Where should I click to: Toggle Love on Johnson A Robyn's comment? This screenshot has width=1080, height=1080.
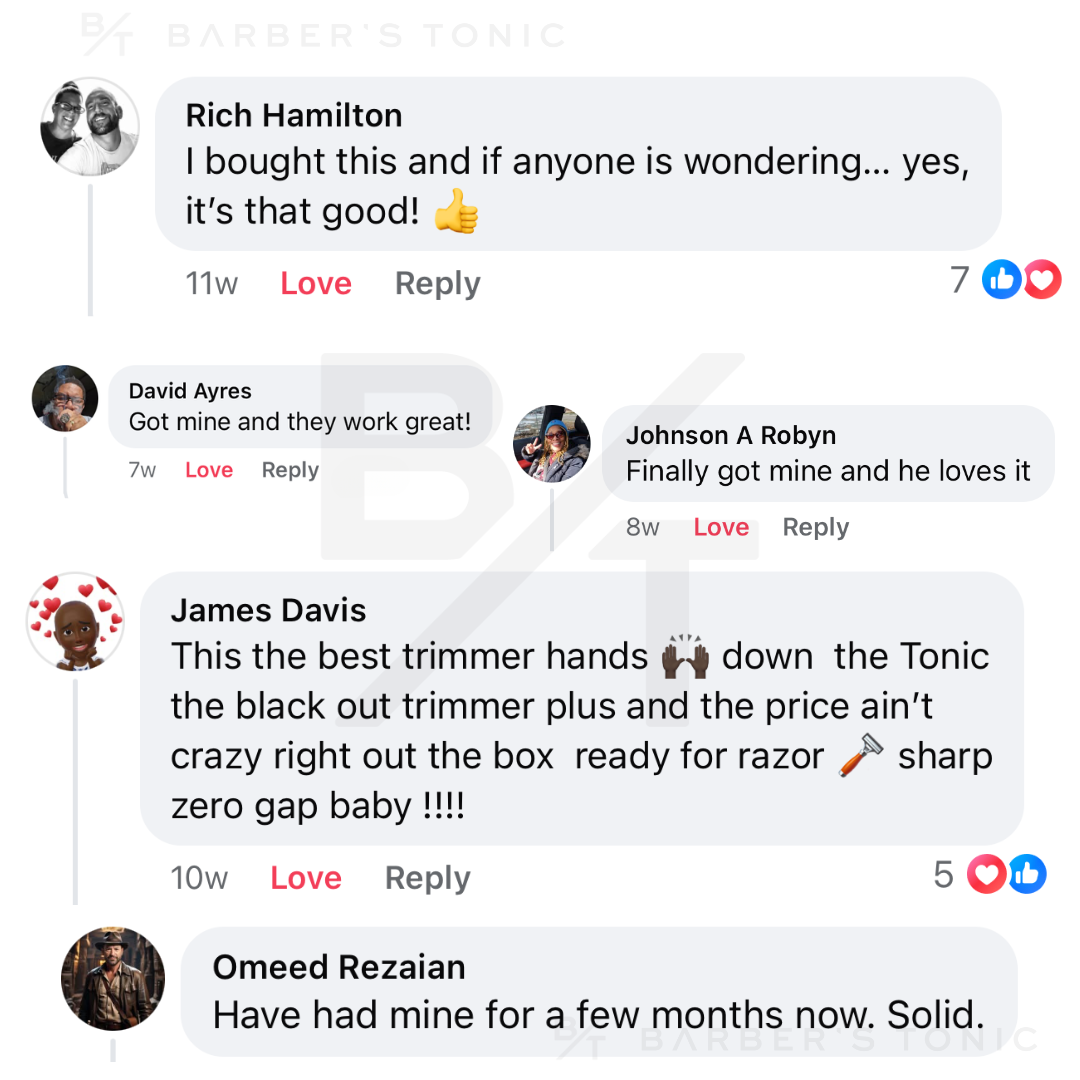(x=721, y=527)
